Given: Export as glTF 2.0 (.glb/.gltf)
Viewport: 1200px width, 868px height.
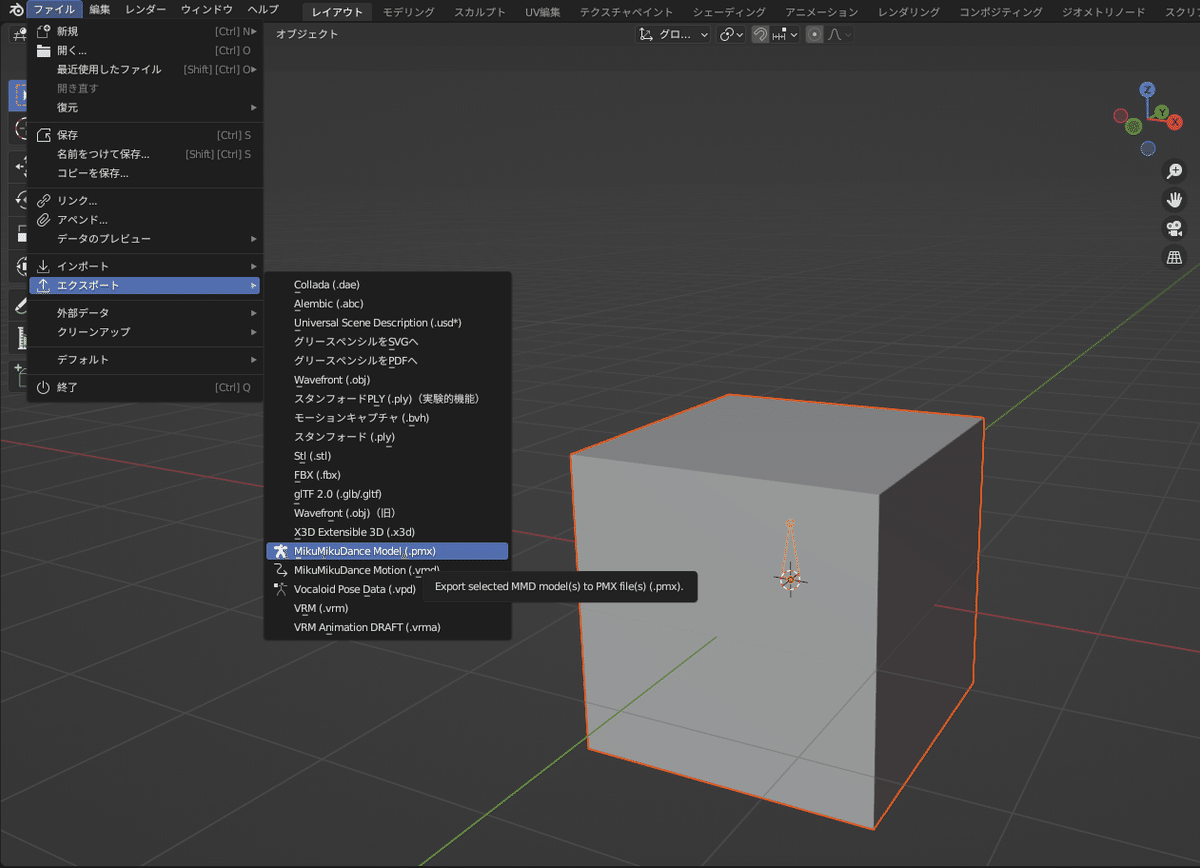Looking at the screenshot, I should point(387,494).
